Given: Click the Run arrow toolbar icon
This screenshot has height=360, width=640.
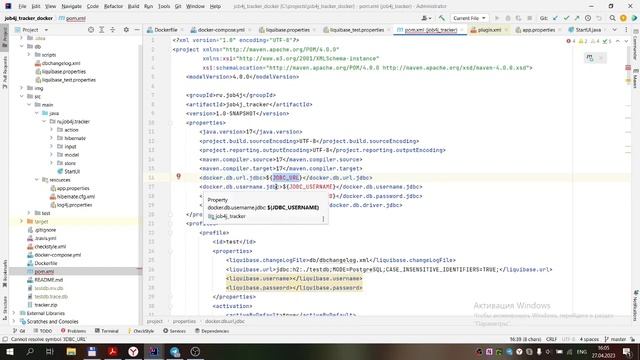Looking at the screenshot, I should 497,18.
